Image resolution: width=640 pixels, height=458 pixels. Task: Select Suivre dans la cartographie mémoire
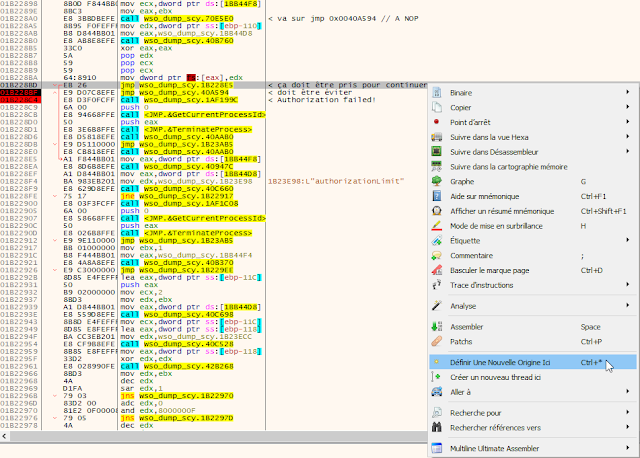pos(533,167)
